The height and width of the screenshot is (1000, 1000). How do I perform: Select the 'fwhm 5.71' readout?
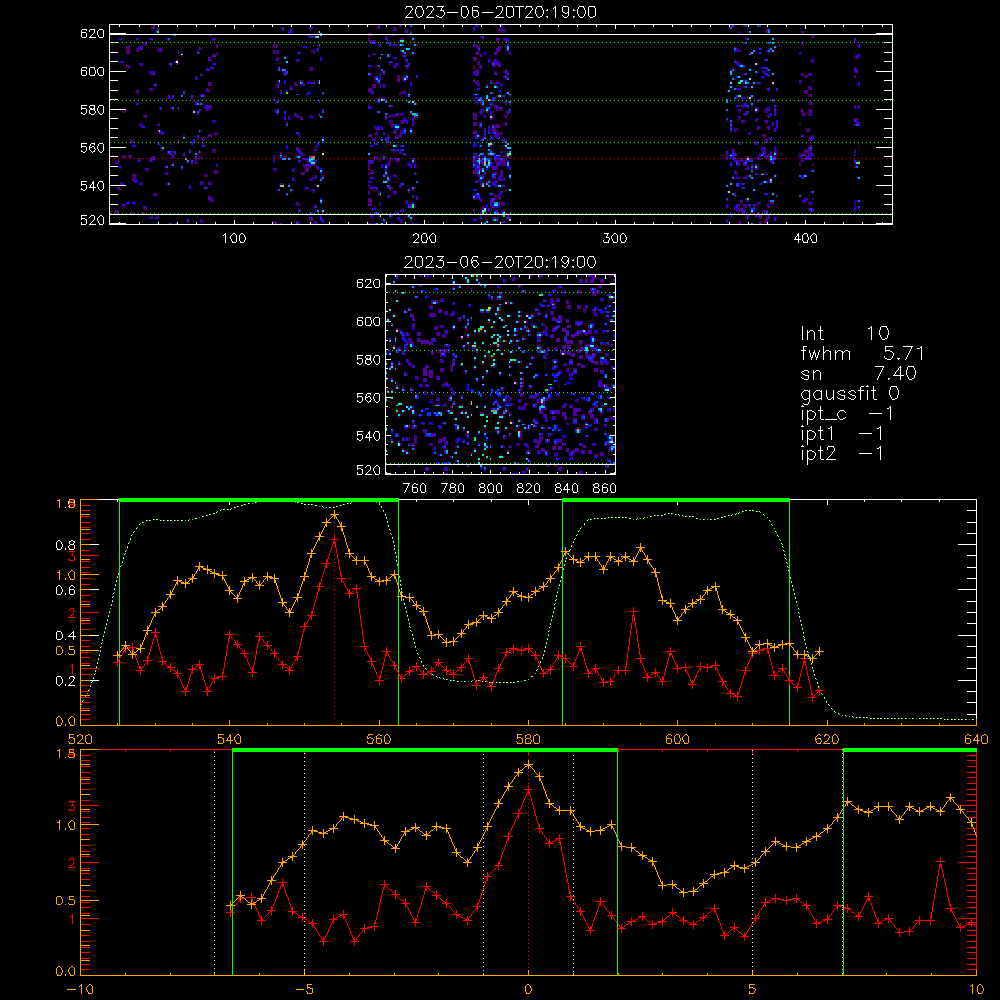coord(862,353)
